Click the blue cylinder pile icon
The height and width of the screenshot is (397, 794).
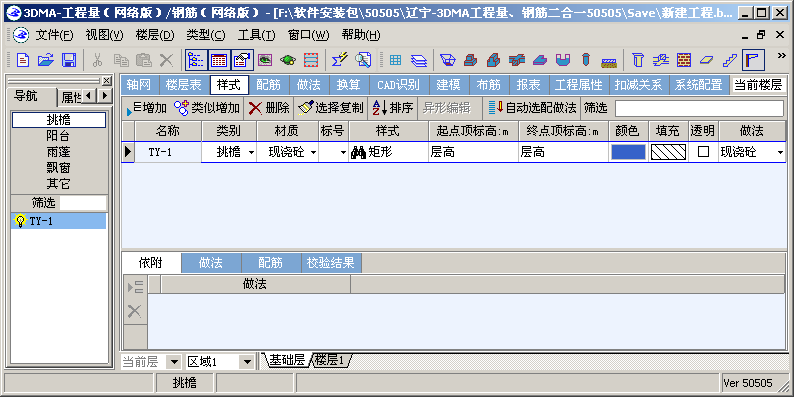586,60
